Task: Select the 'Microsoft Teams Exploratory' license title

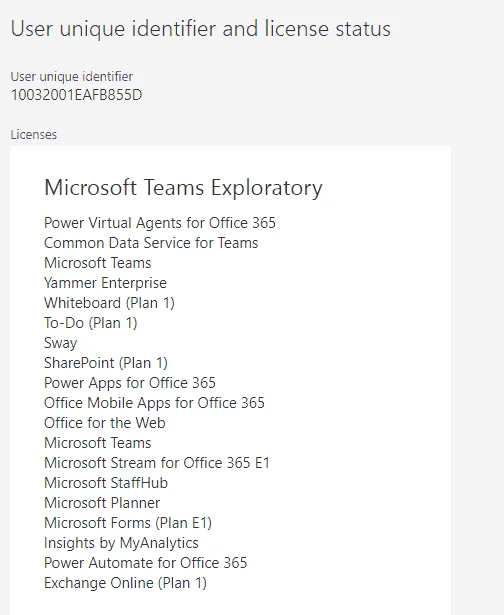Action: point(183,188)
